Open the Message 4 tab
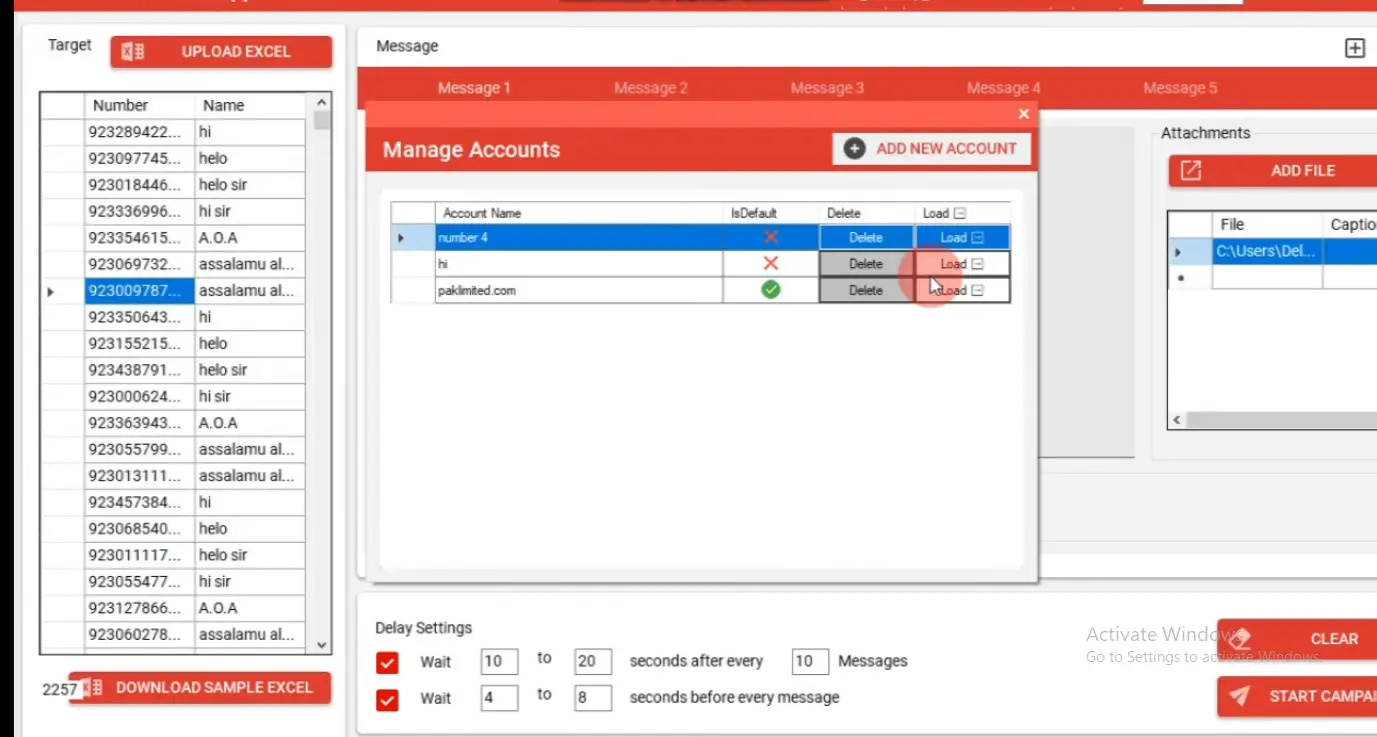The width and height of the screenshot is (1377, 737). tap(1003, 88)
